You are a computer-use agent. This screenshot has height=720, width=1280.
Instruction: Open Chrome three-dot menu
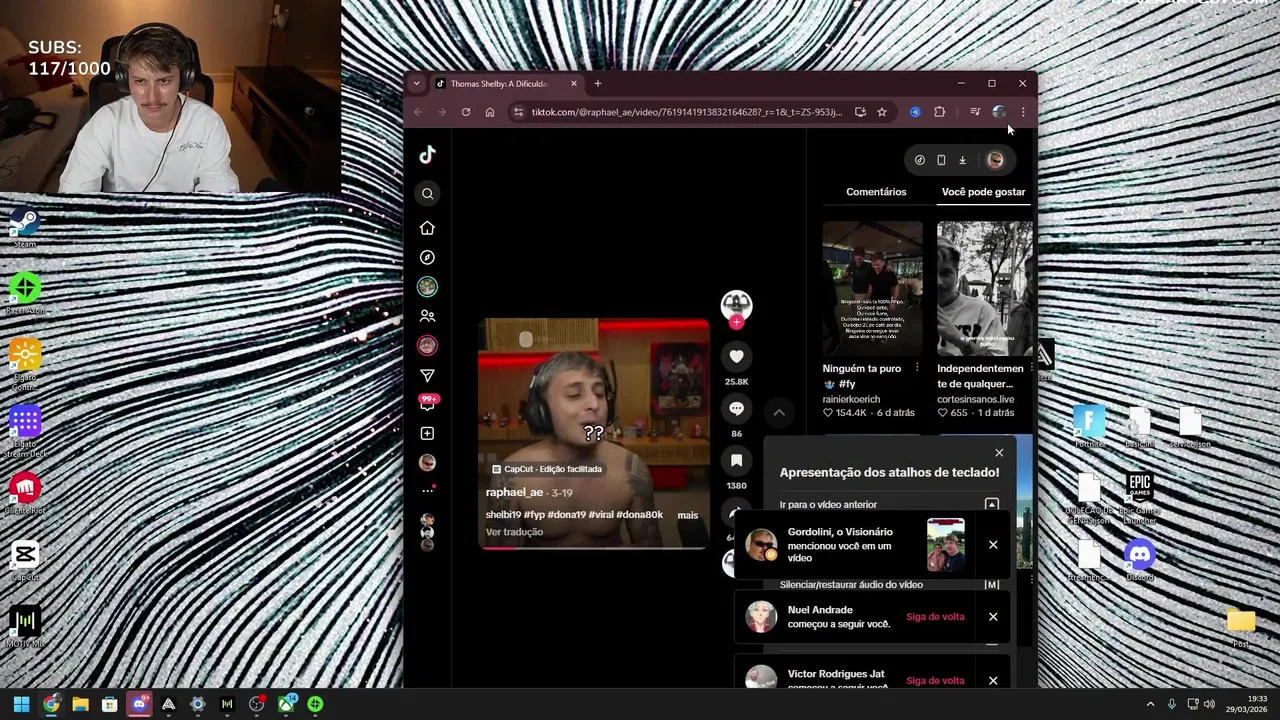point(1023,112)
